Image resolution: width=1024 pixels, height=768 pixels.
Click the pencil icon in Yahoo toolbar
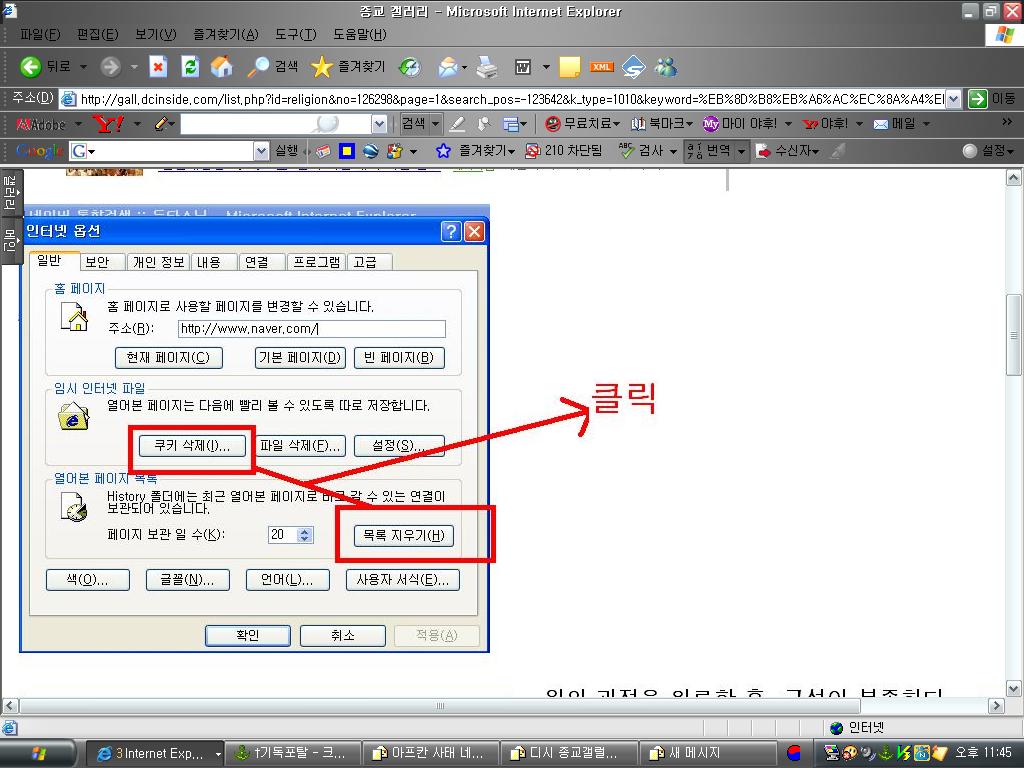161,123
